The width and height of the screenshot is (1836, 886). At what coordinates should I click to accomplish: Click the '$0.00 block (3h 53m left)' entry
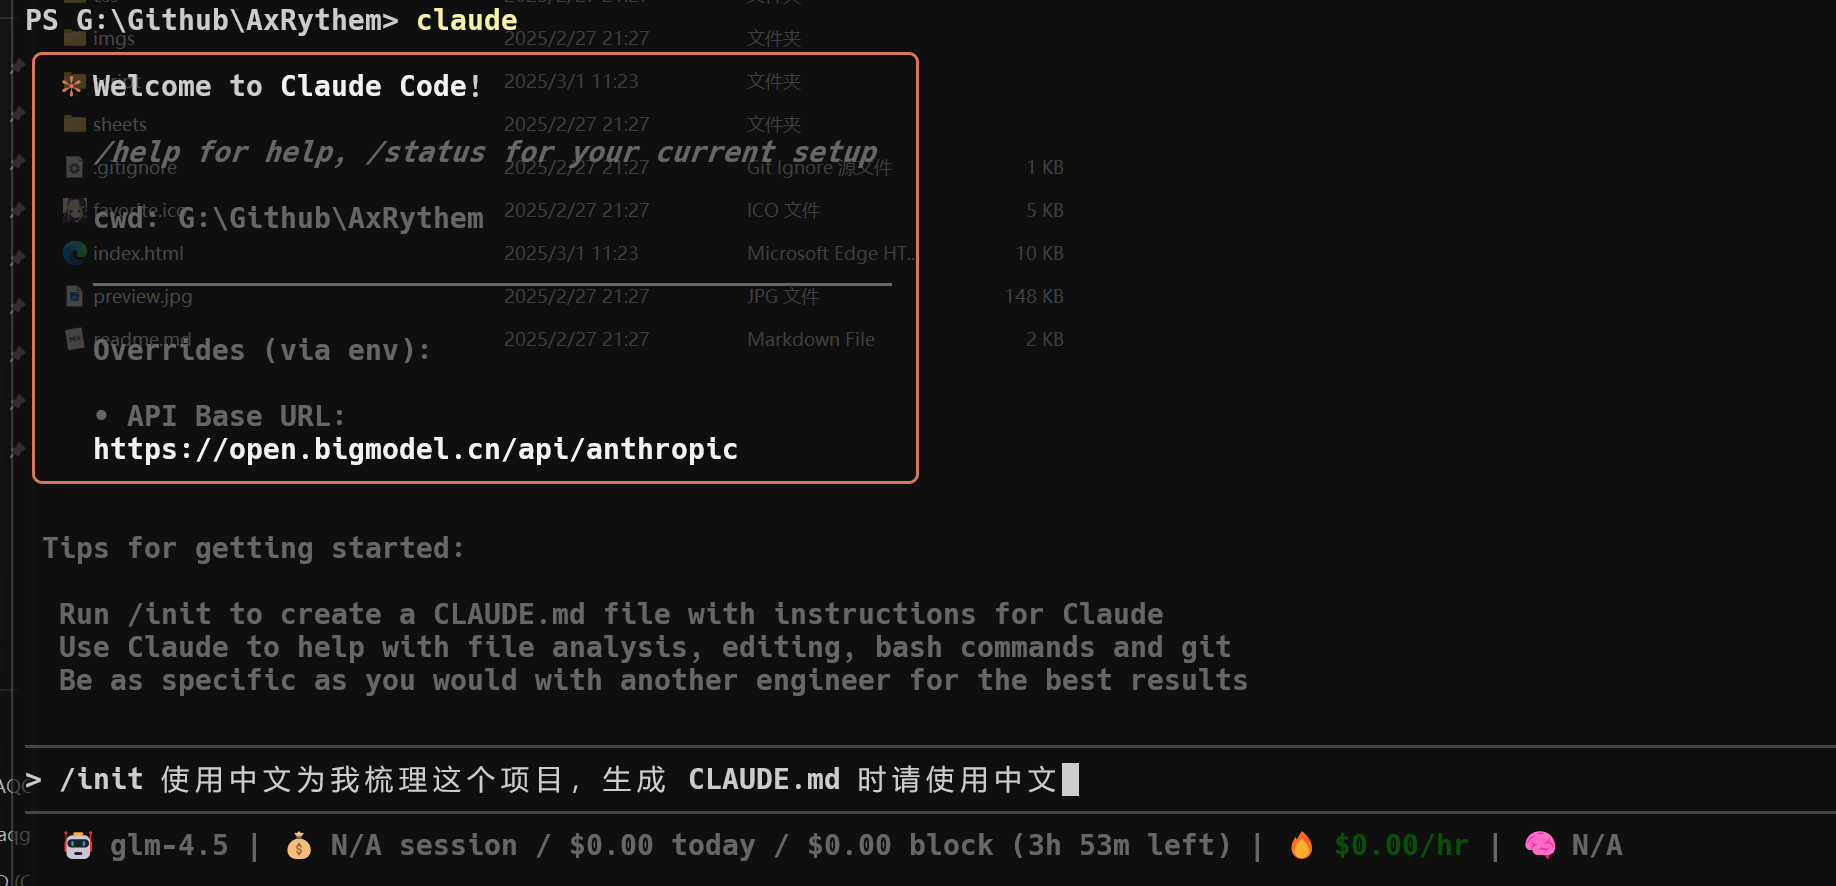coord(1019,846)
